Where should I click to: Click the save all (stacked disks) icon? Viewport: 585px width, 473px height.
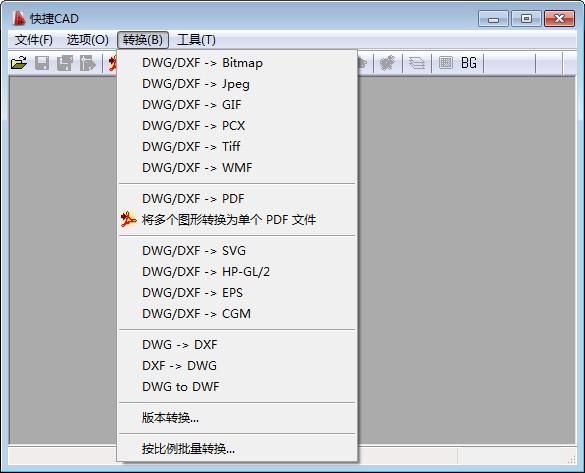point(65,63)
